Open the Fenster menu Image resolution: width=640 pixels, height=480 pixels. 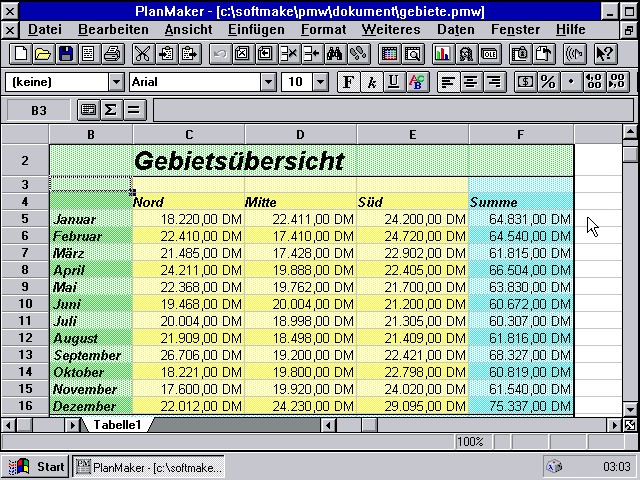516,29
